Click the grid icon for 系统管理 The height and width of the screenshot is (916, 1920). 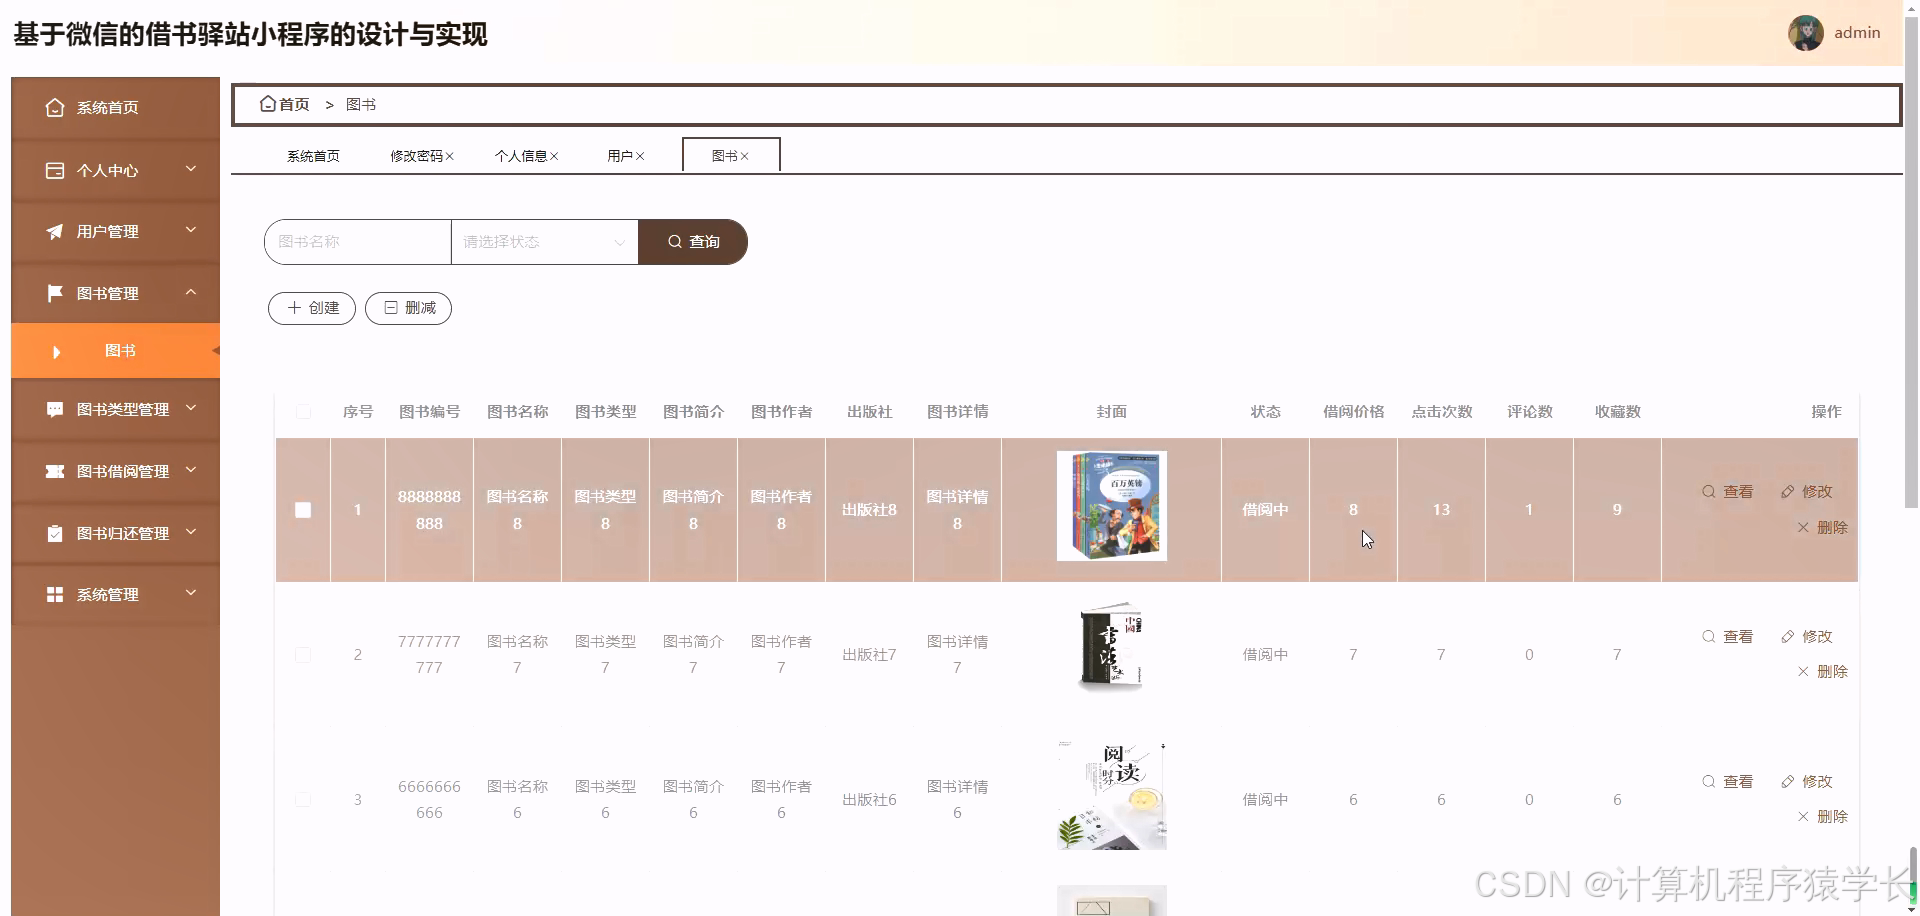click(55, 595)
